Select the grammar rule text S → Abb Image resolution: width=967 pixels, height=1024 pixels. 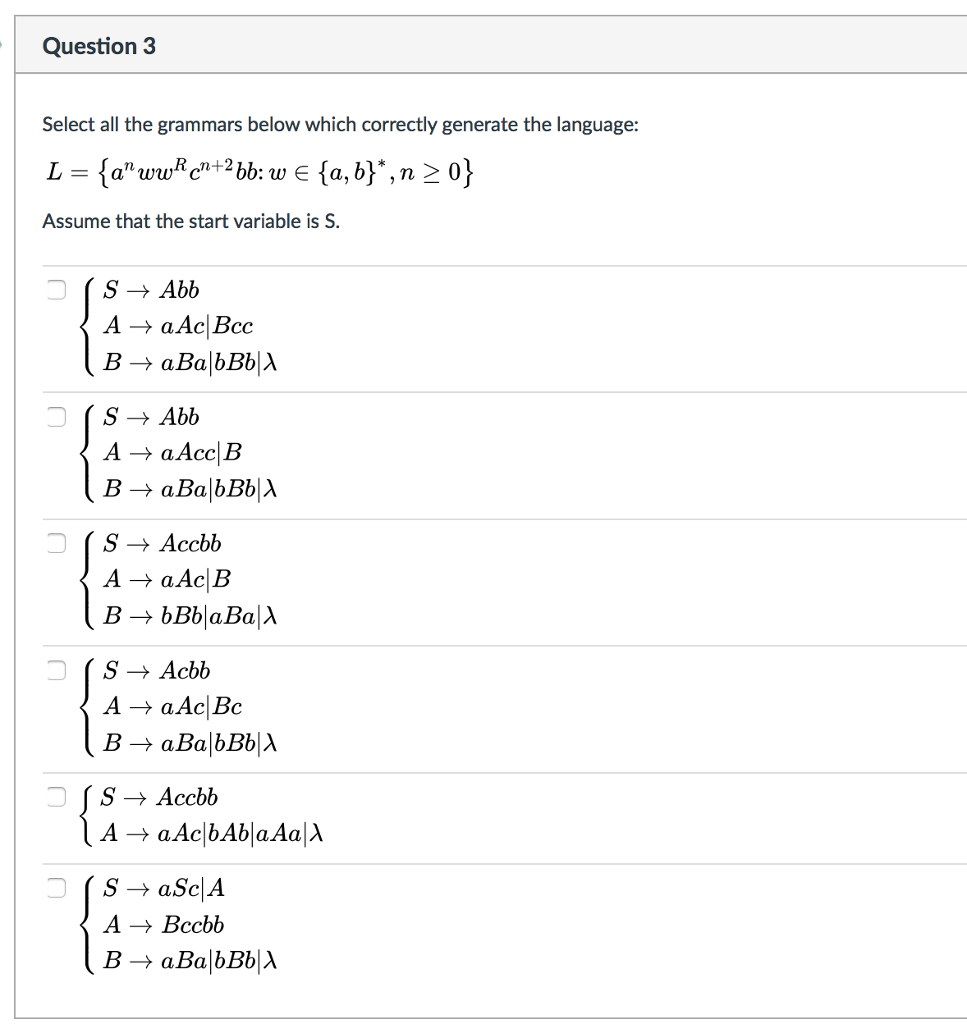[x=151, y=289]
